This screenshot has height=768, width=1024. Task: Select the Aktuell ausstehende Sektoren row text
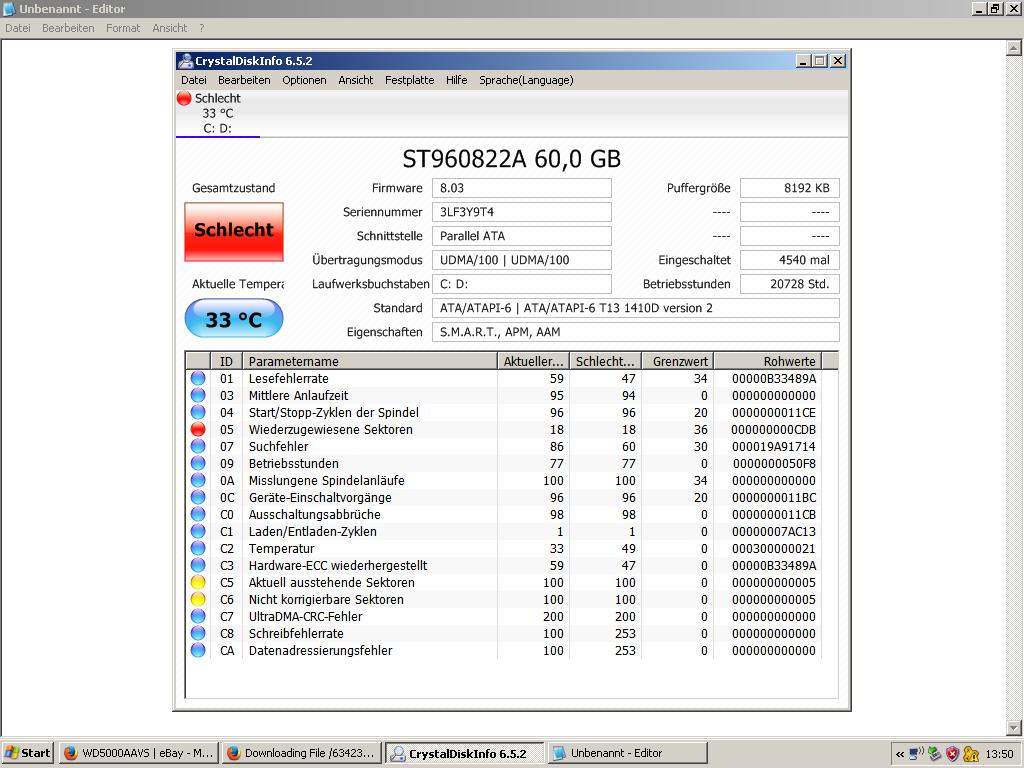(331, 582)
